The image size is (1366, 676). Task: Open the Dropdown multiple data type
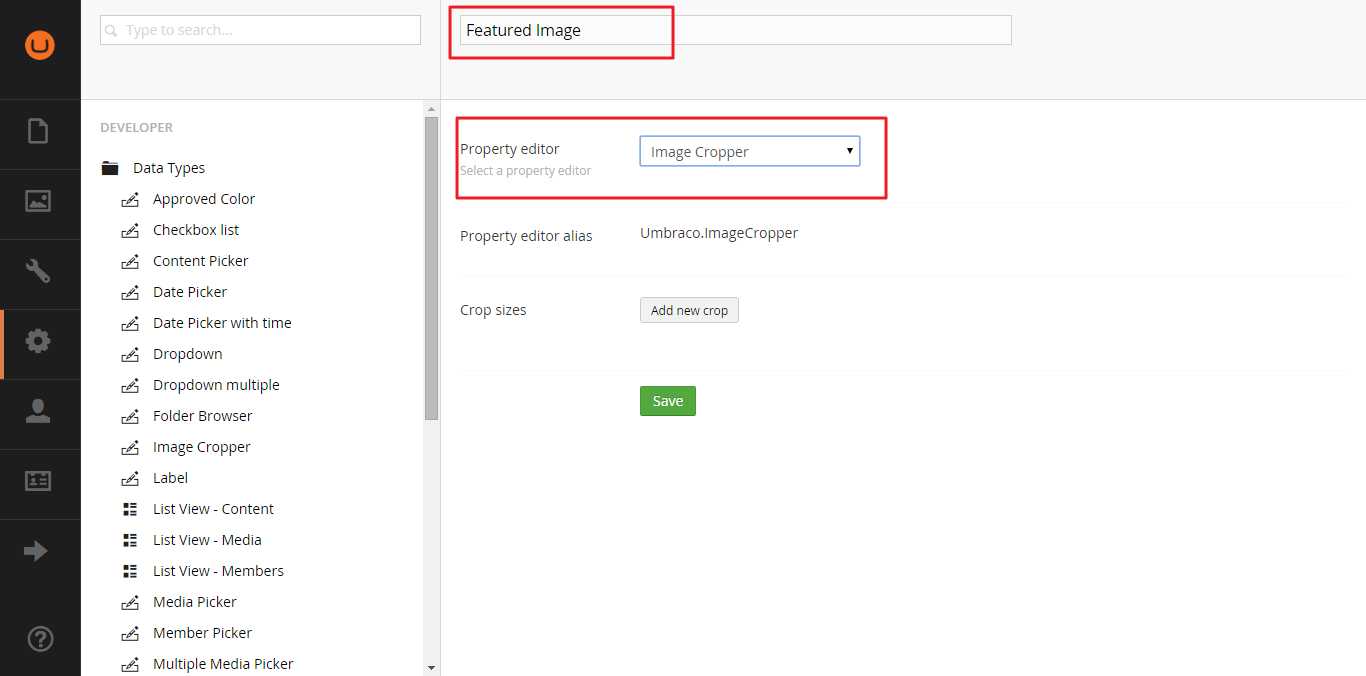216,385
